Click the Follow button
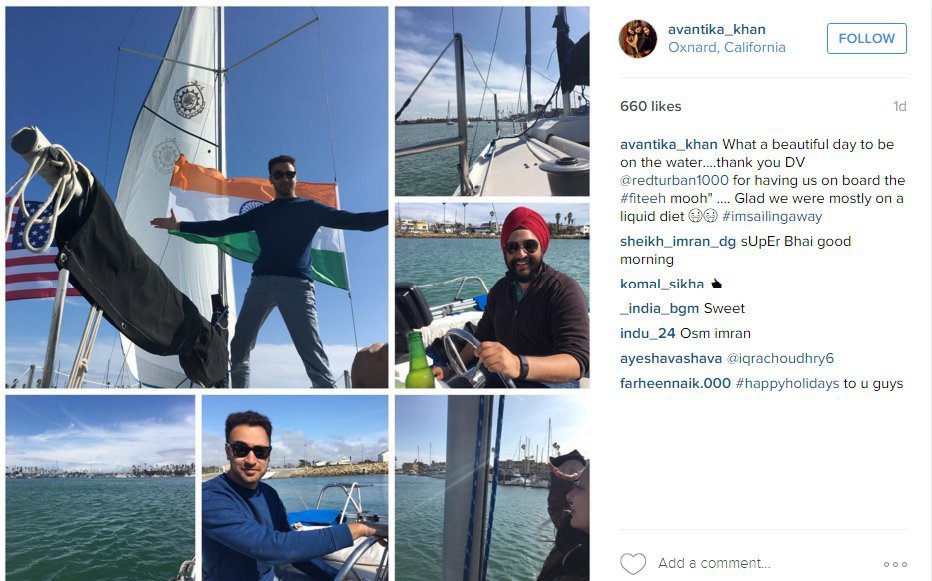The height and width of the screenshot is (581, 932). tap(867, 39)
